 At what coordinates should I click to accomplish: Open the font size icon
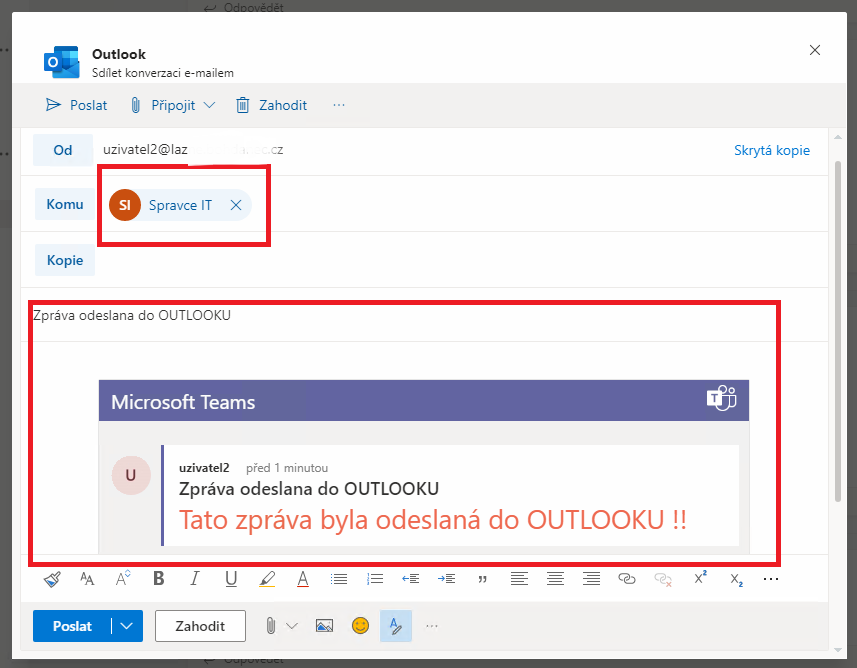coord(123,578)
